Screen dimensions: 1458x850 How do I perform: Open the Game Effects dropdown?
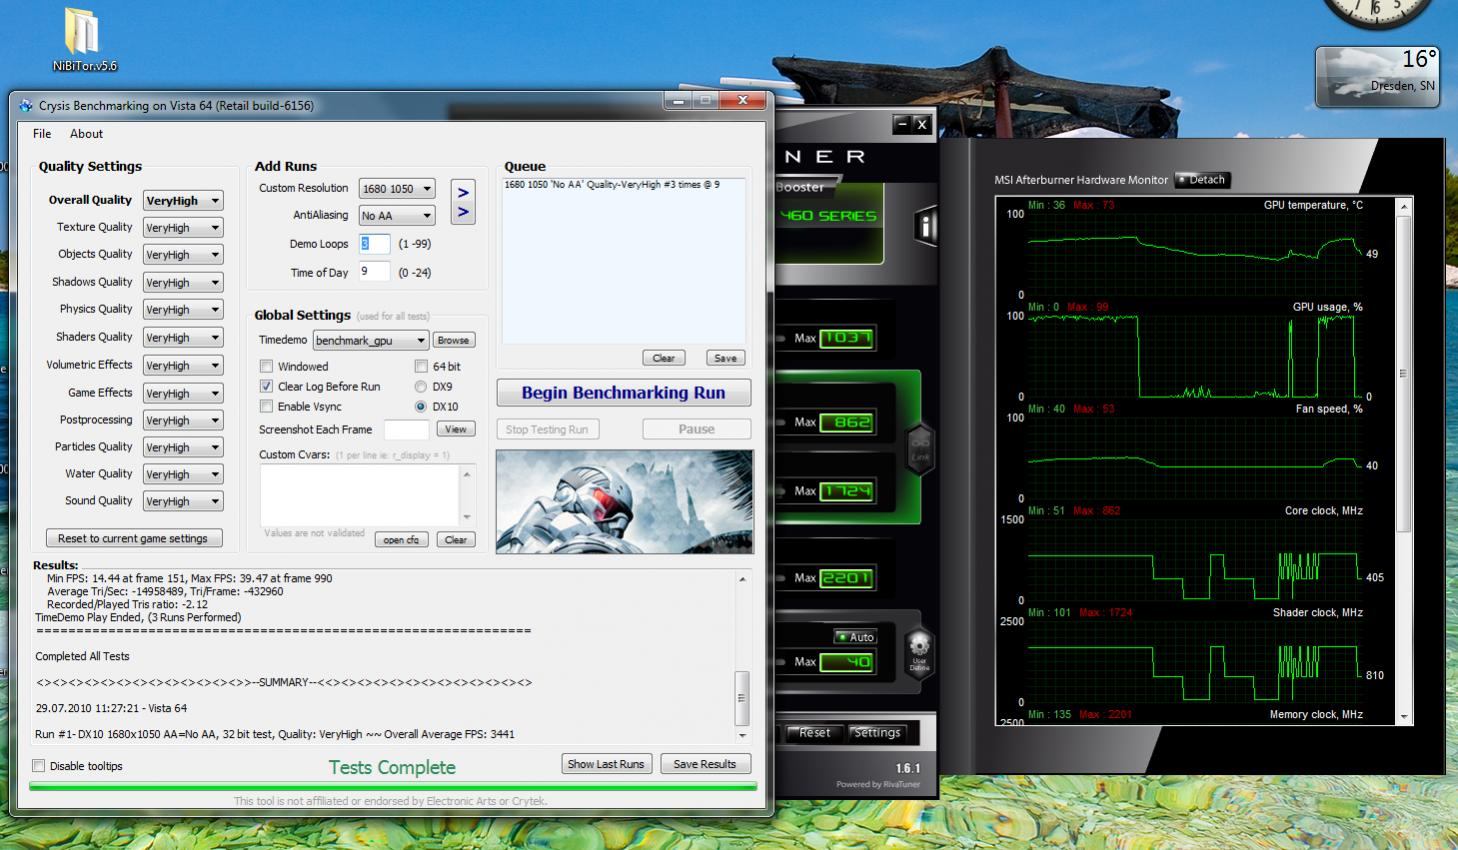[183, 393]
